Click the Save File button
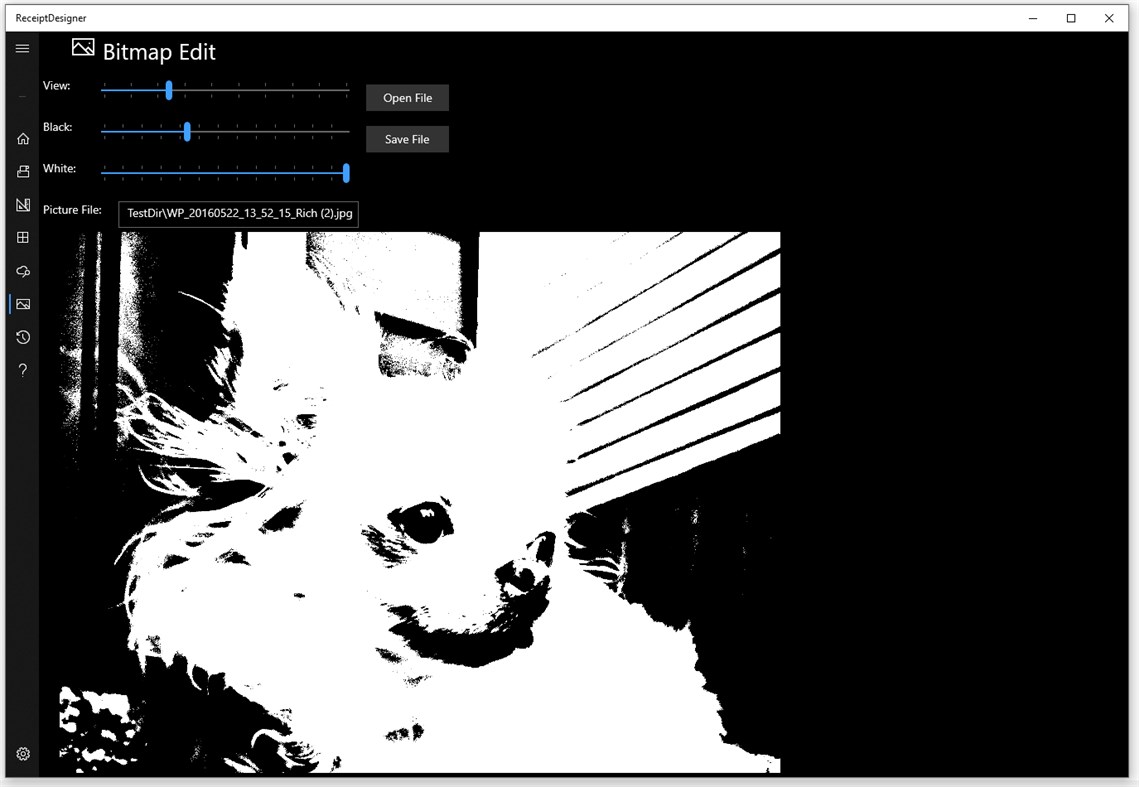 point(406,138)
